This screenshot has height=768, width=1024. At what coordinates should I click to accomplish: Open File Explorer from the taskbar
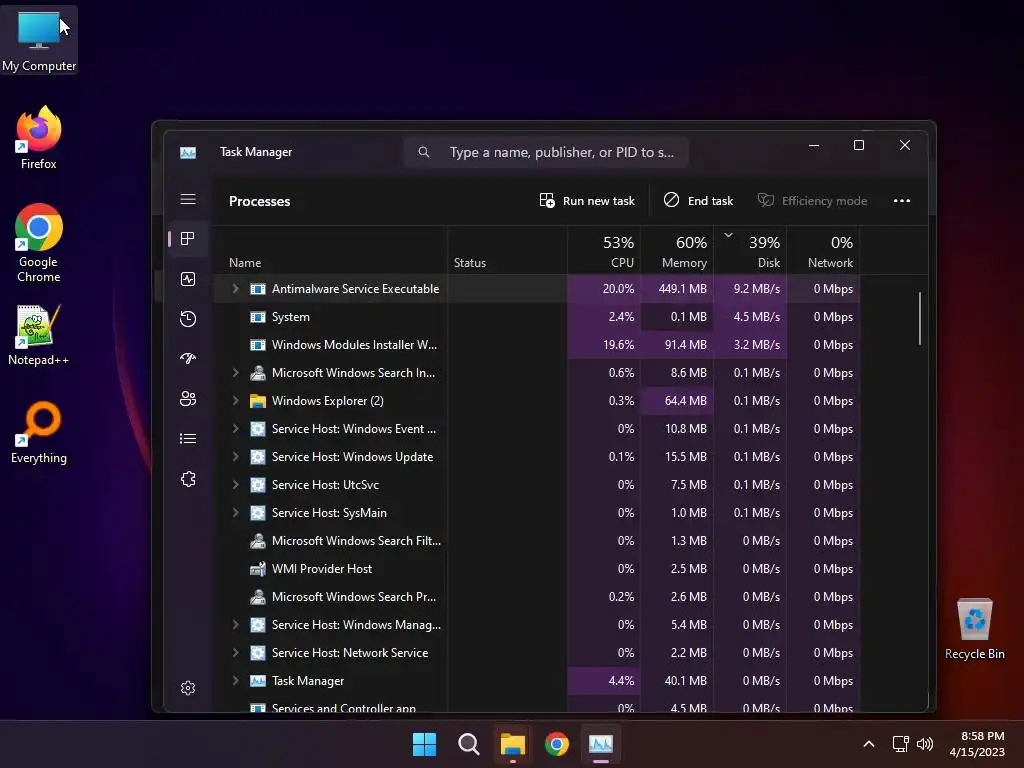[x=513, y=744]
